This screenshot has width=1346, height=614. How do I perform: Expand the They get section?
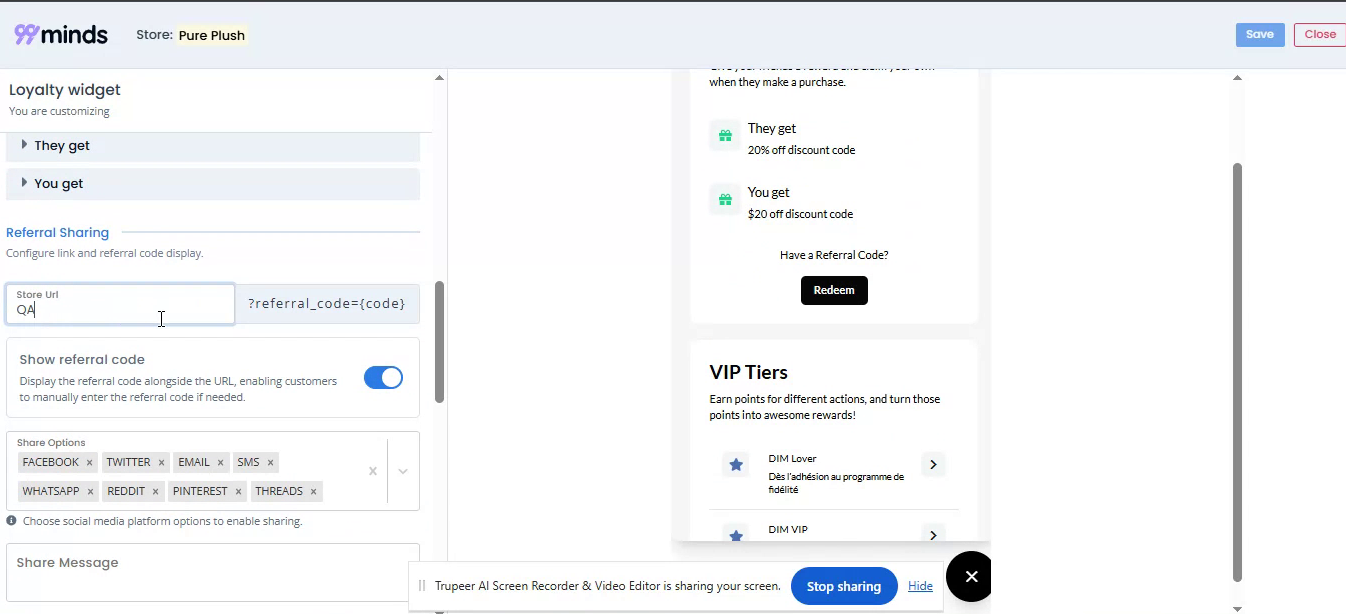(x=213, y=146)
